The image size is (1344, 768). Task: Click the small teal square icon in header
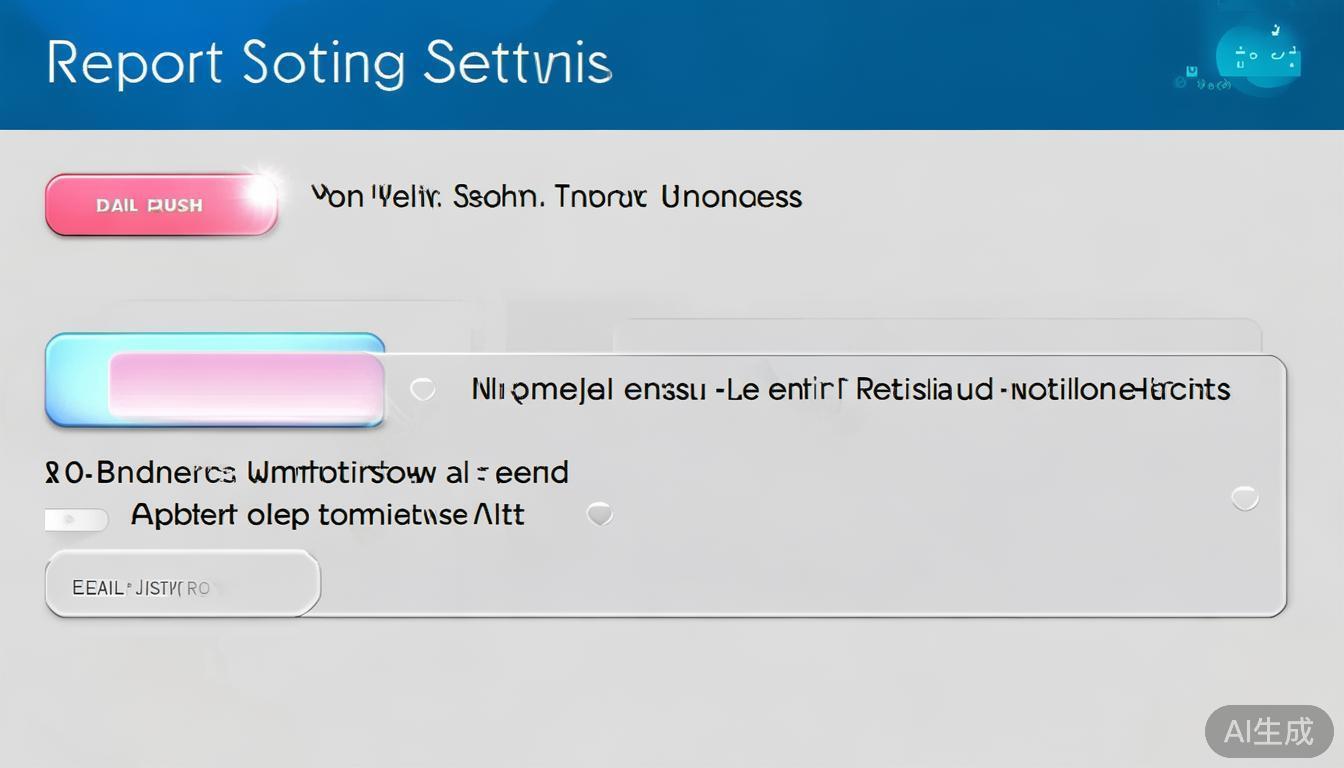click(1192, 70)
